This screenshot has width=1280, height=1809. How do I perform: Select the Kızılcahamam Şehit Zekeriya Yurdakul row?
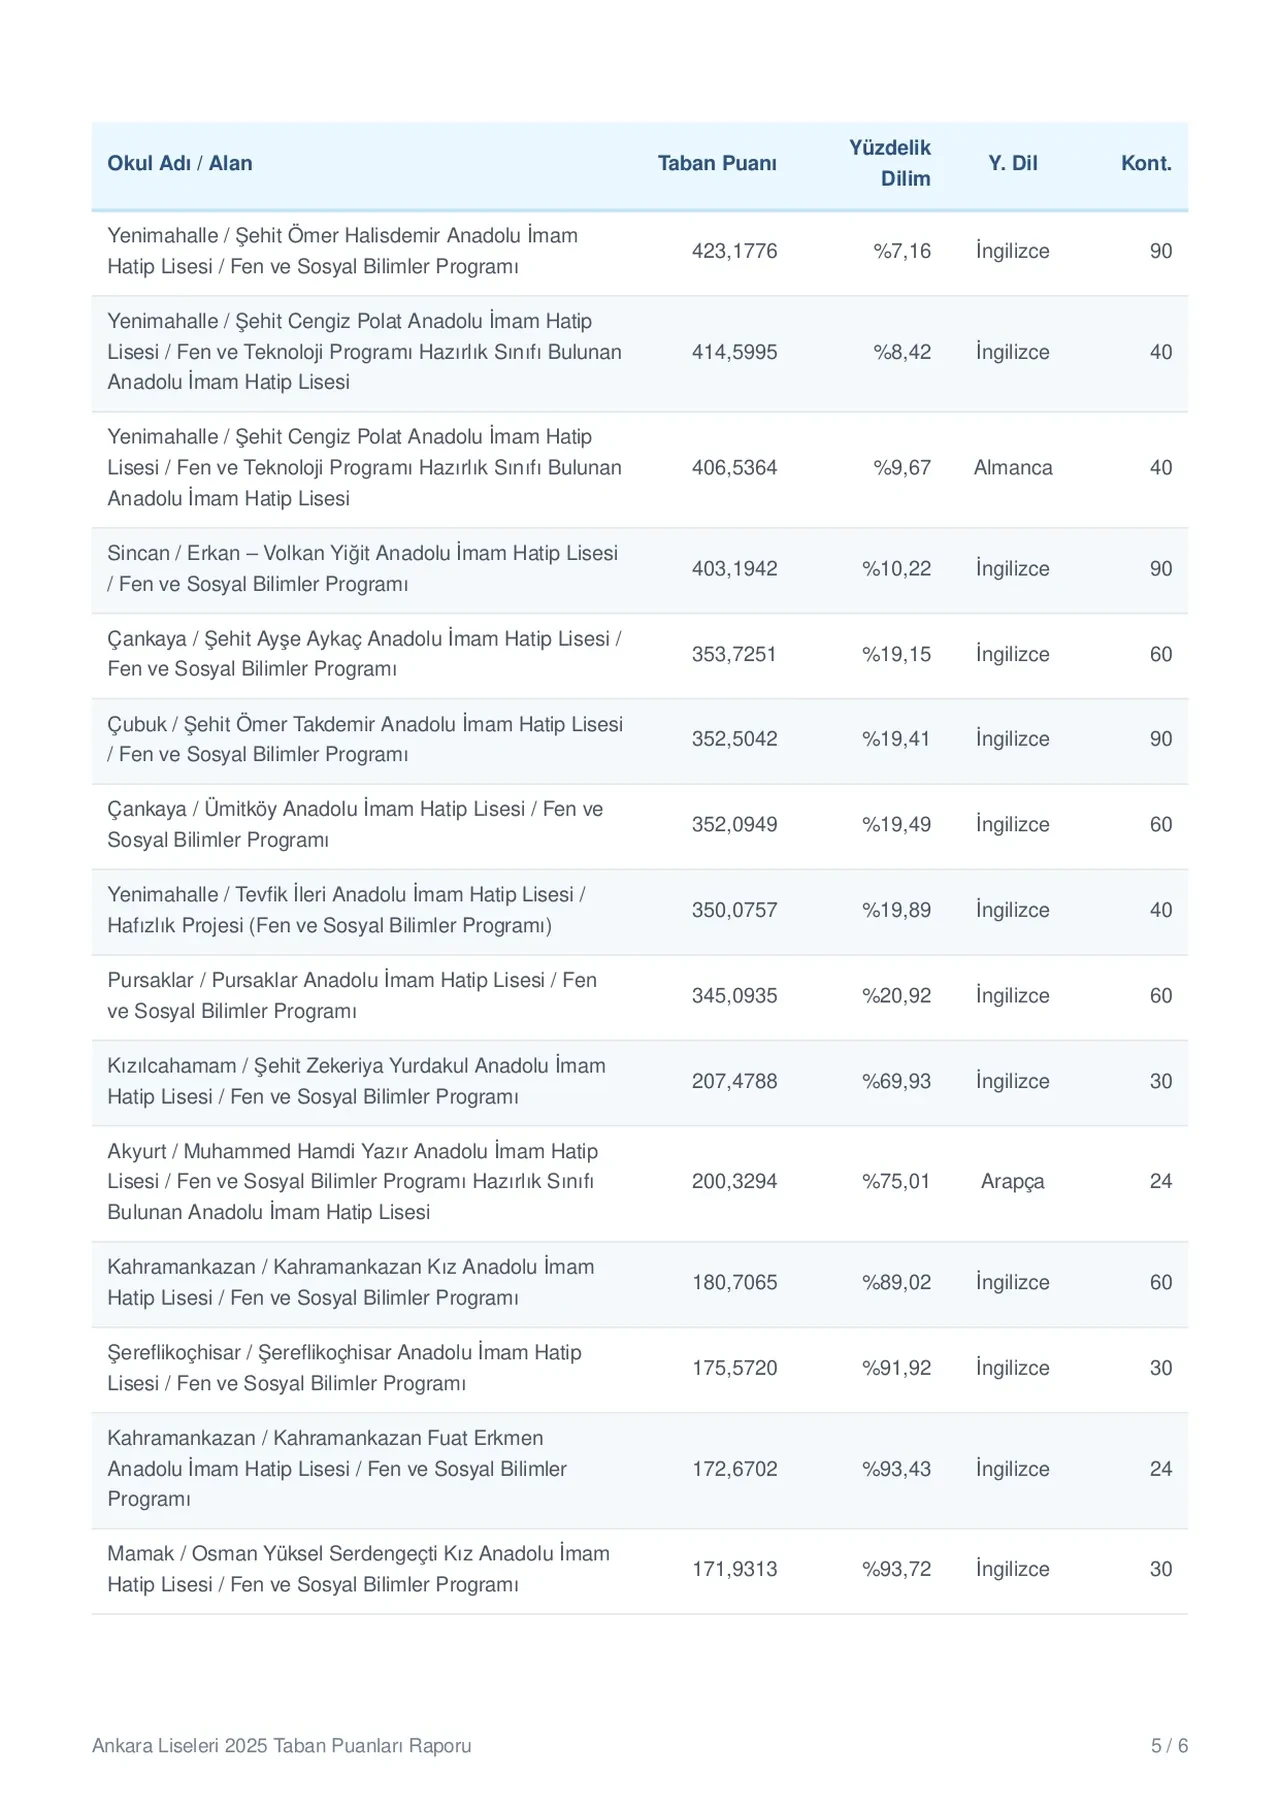pyautogui.click(x=640, y=1082)
